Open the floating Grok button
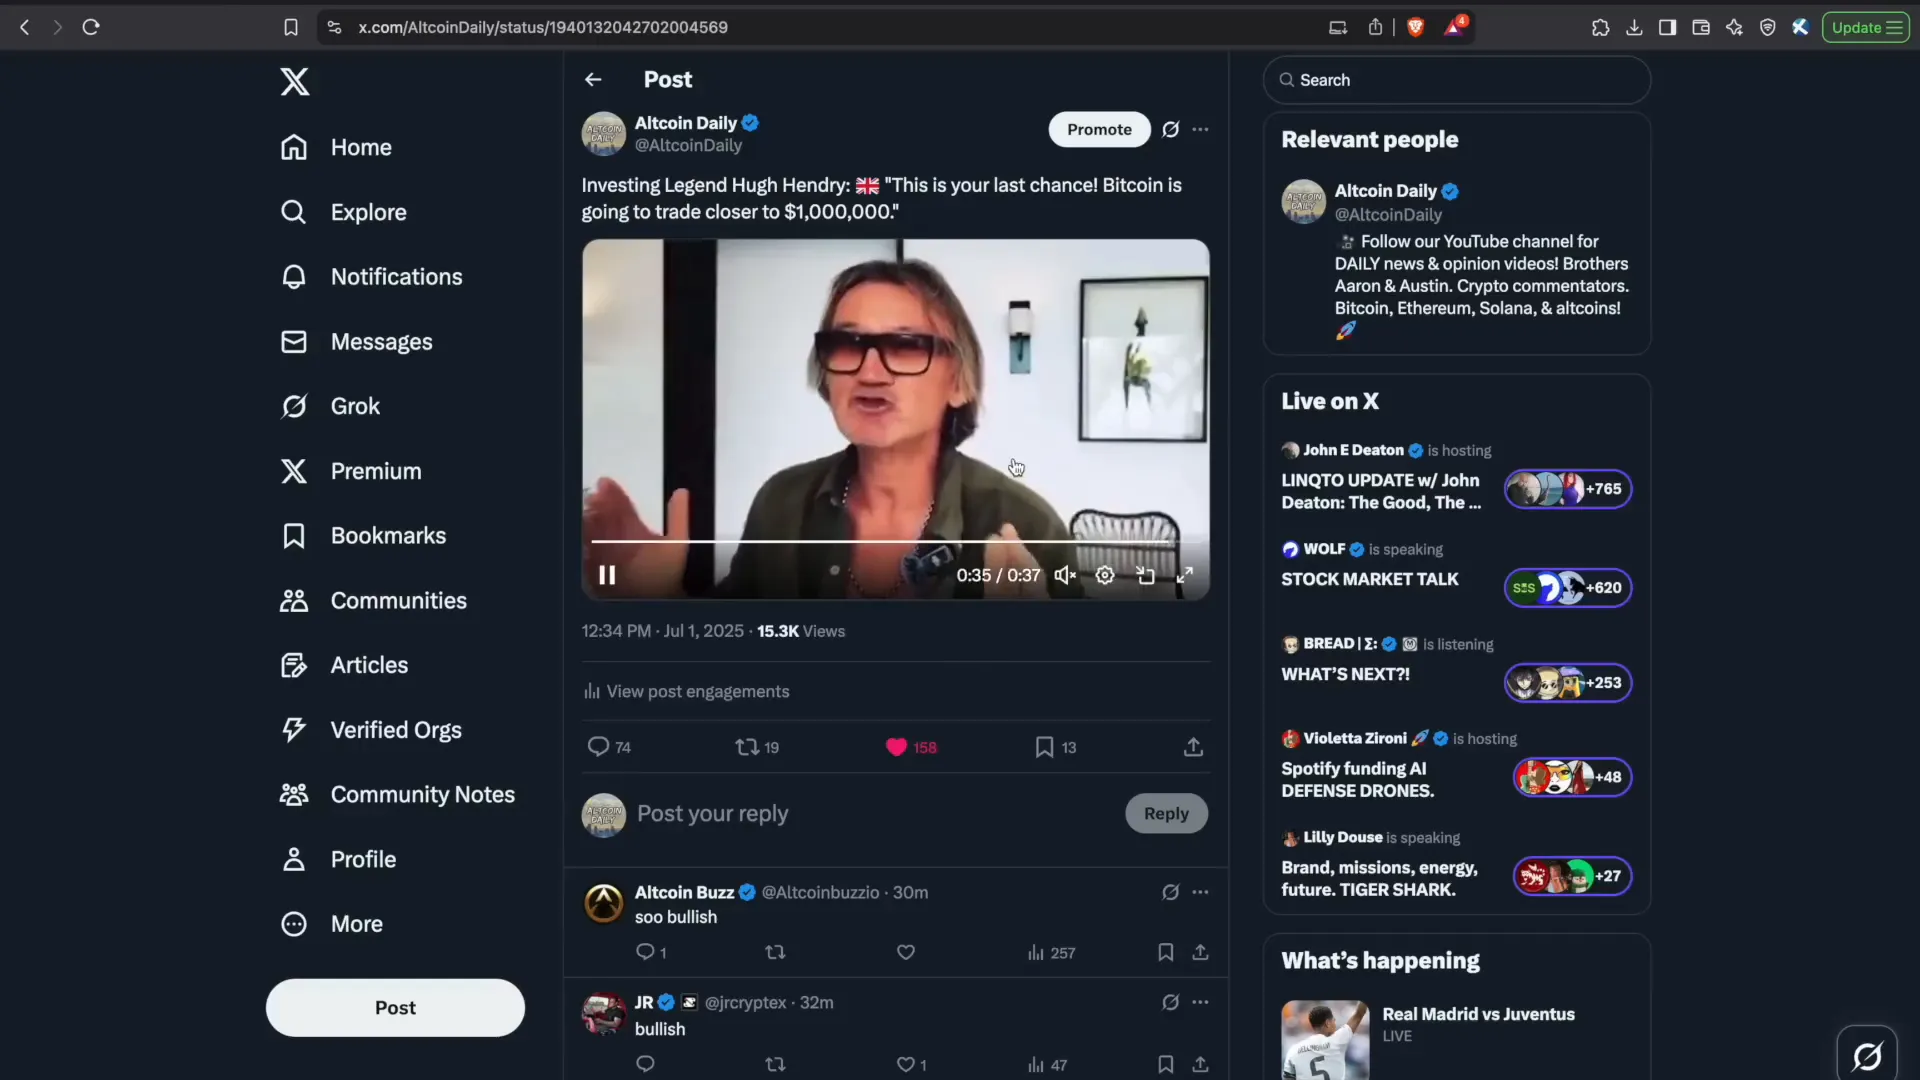The width and height of the screenshot is (1920, 1080). pyautogui.click(x=1867, y=1055)
